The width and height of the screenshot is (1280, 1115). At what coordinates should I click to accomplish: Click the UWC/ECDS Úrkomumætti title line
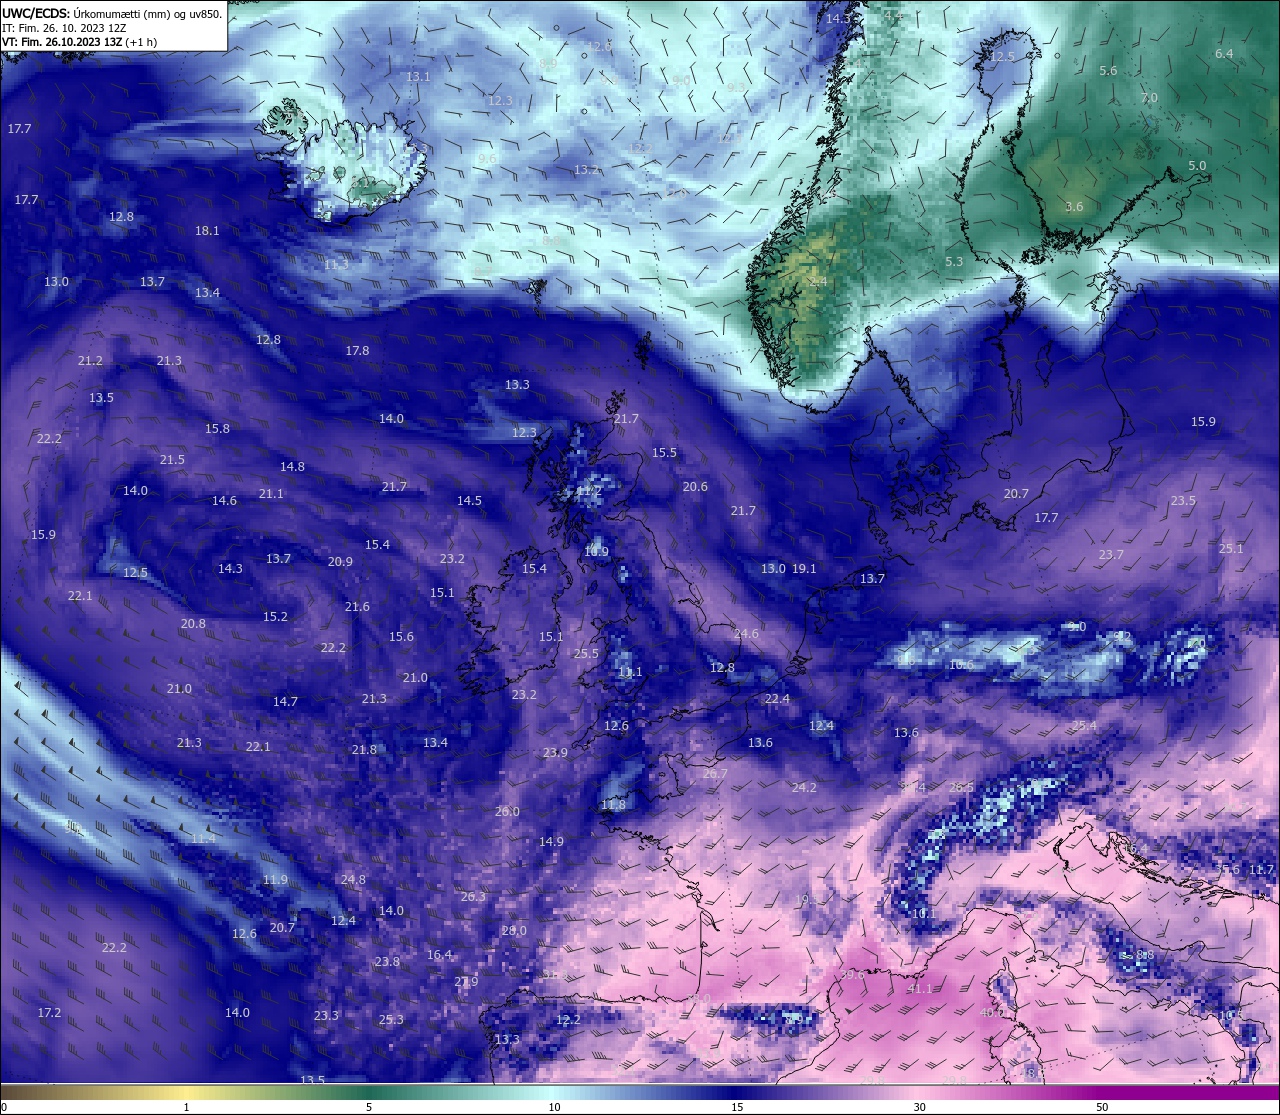[112, 13]
